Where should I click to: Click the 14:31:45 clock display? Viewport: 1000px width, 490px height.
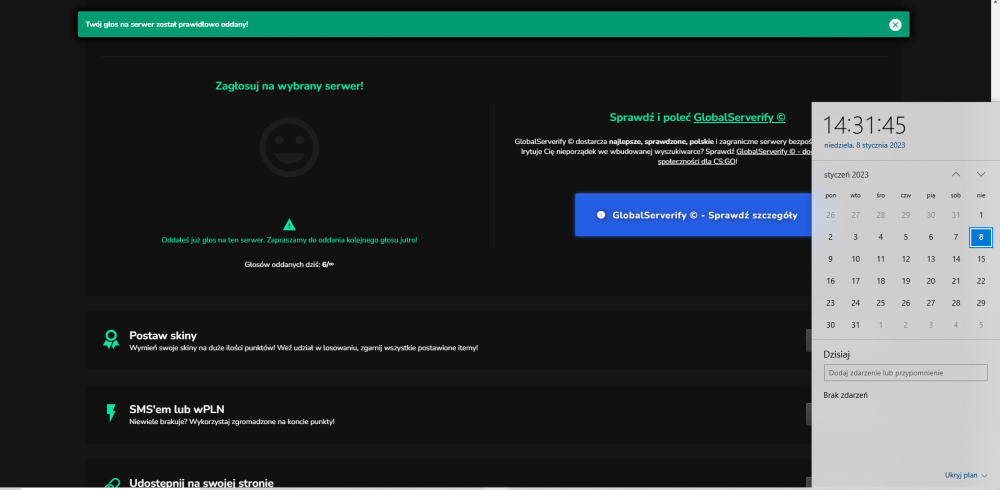[865, 125]
